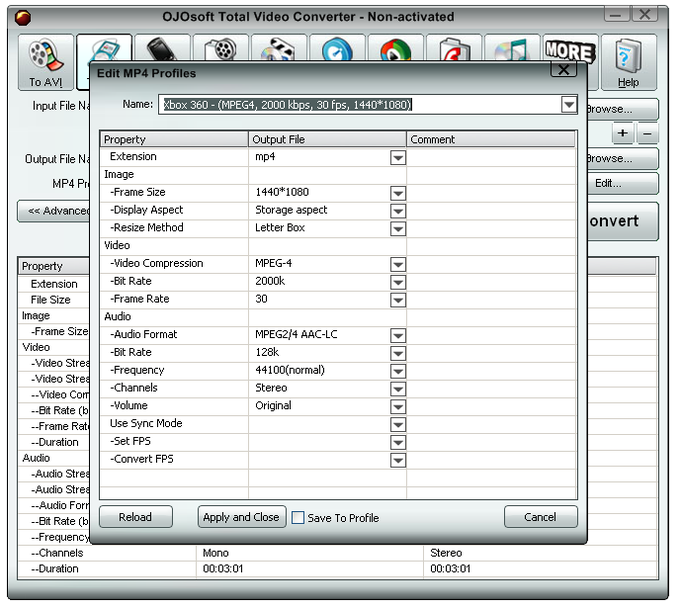The width and height of the screenshot is (680, 608).
Task: Select the blue QuickTime MOV icon
Action: pos(337,49)
